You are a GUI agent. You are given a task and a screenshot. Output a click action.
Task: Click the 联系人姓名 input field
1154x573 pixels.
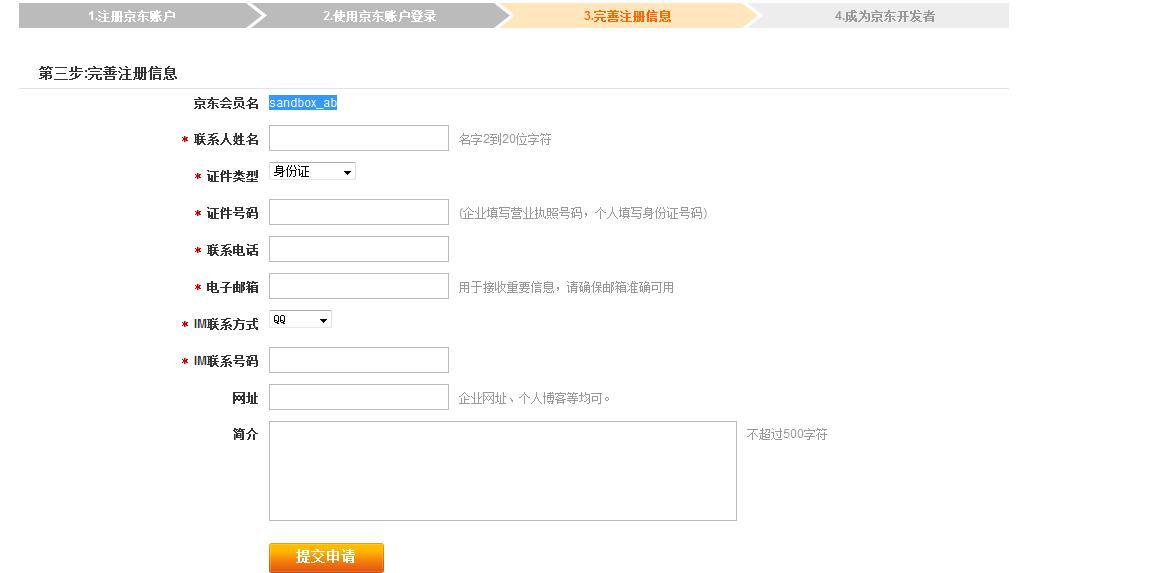coord(358,138)
